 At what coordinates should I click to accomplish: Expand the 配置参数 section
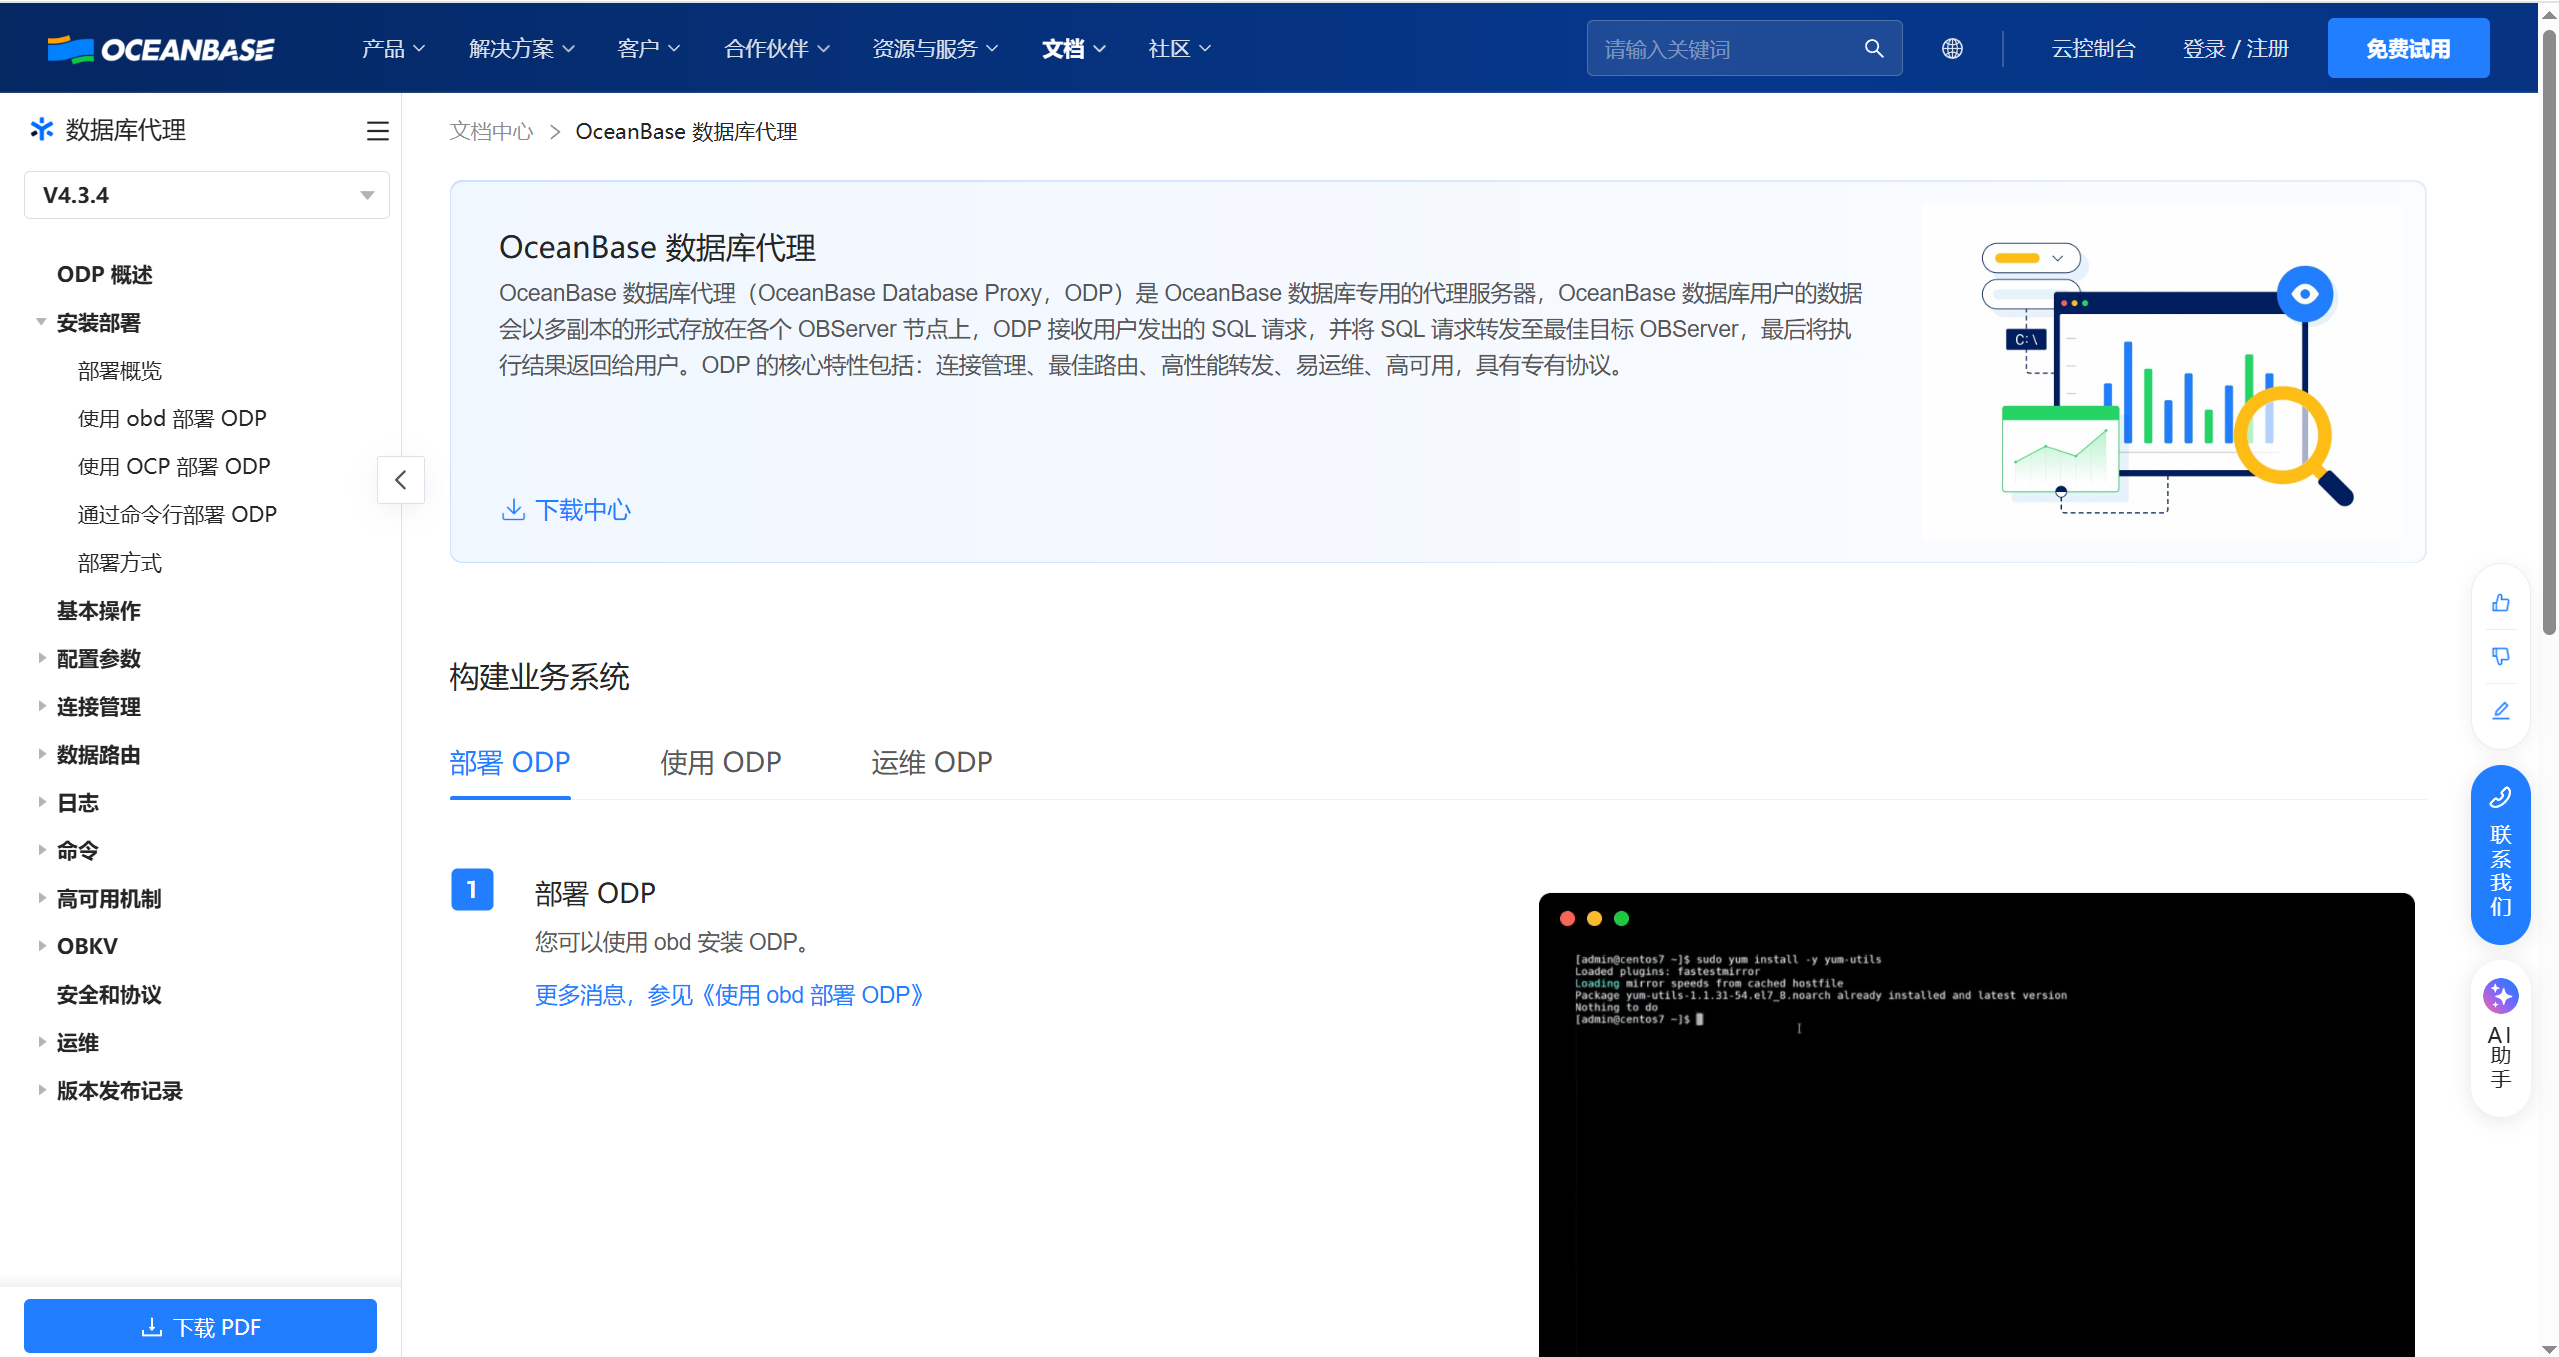click(41, 658)
